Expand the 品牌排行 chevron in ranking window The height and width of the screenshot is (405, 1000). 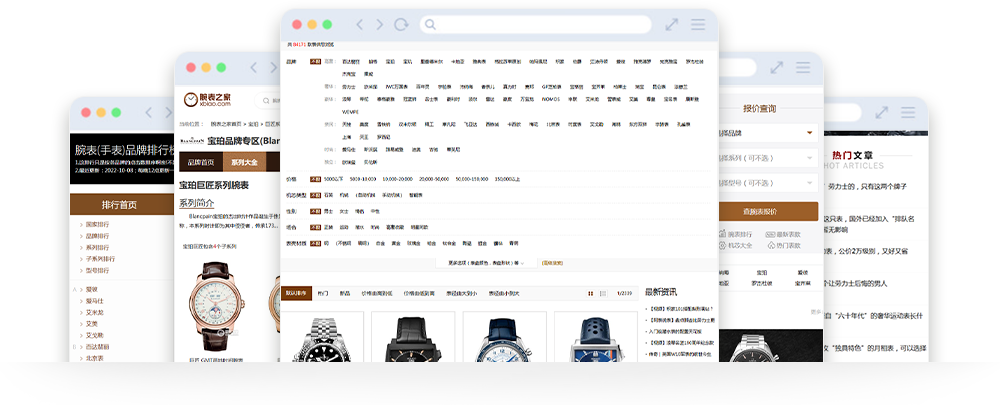coord(81,236)
